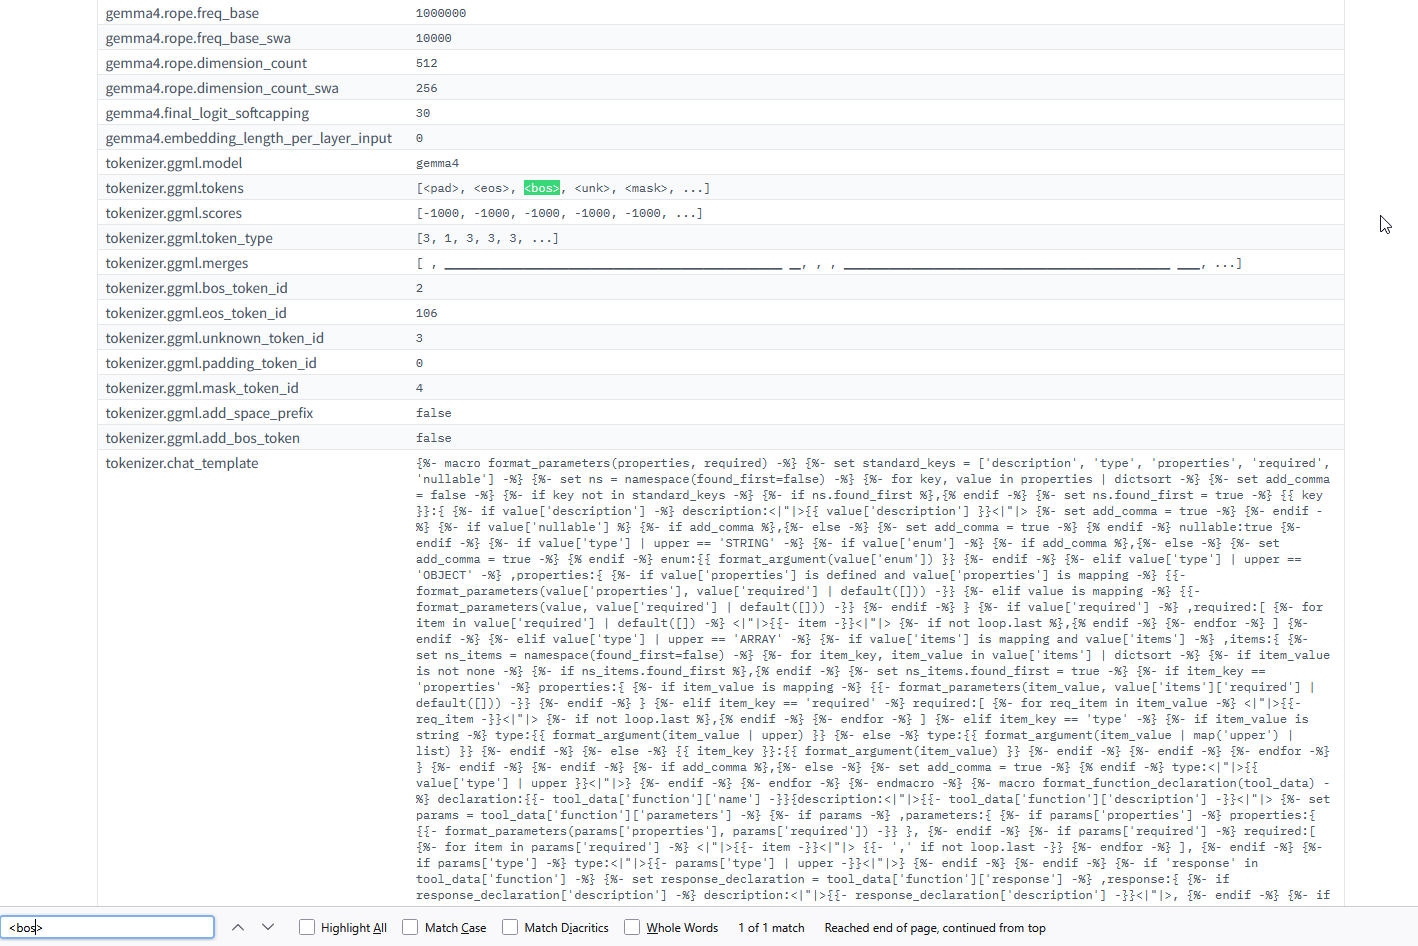Viewport: 1418px width, 946px height.
Task: Click the chat template Jinja text block
Action: 874,679
